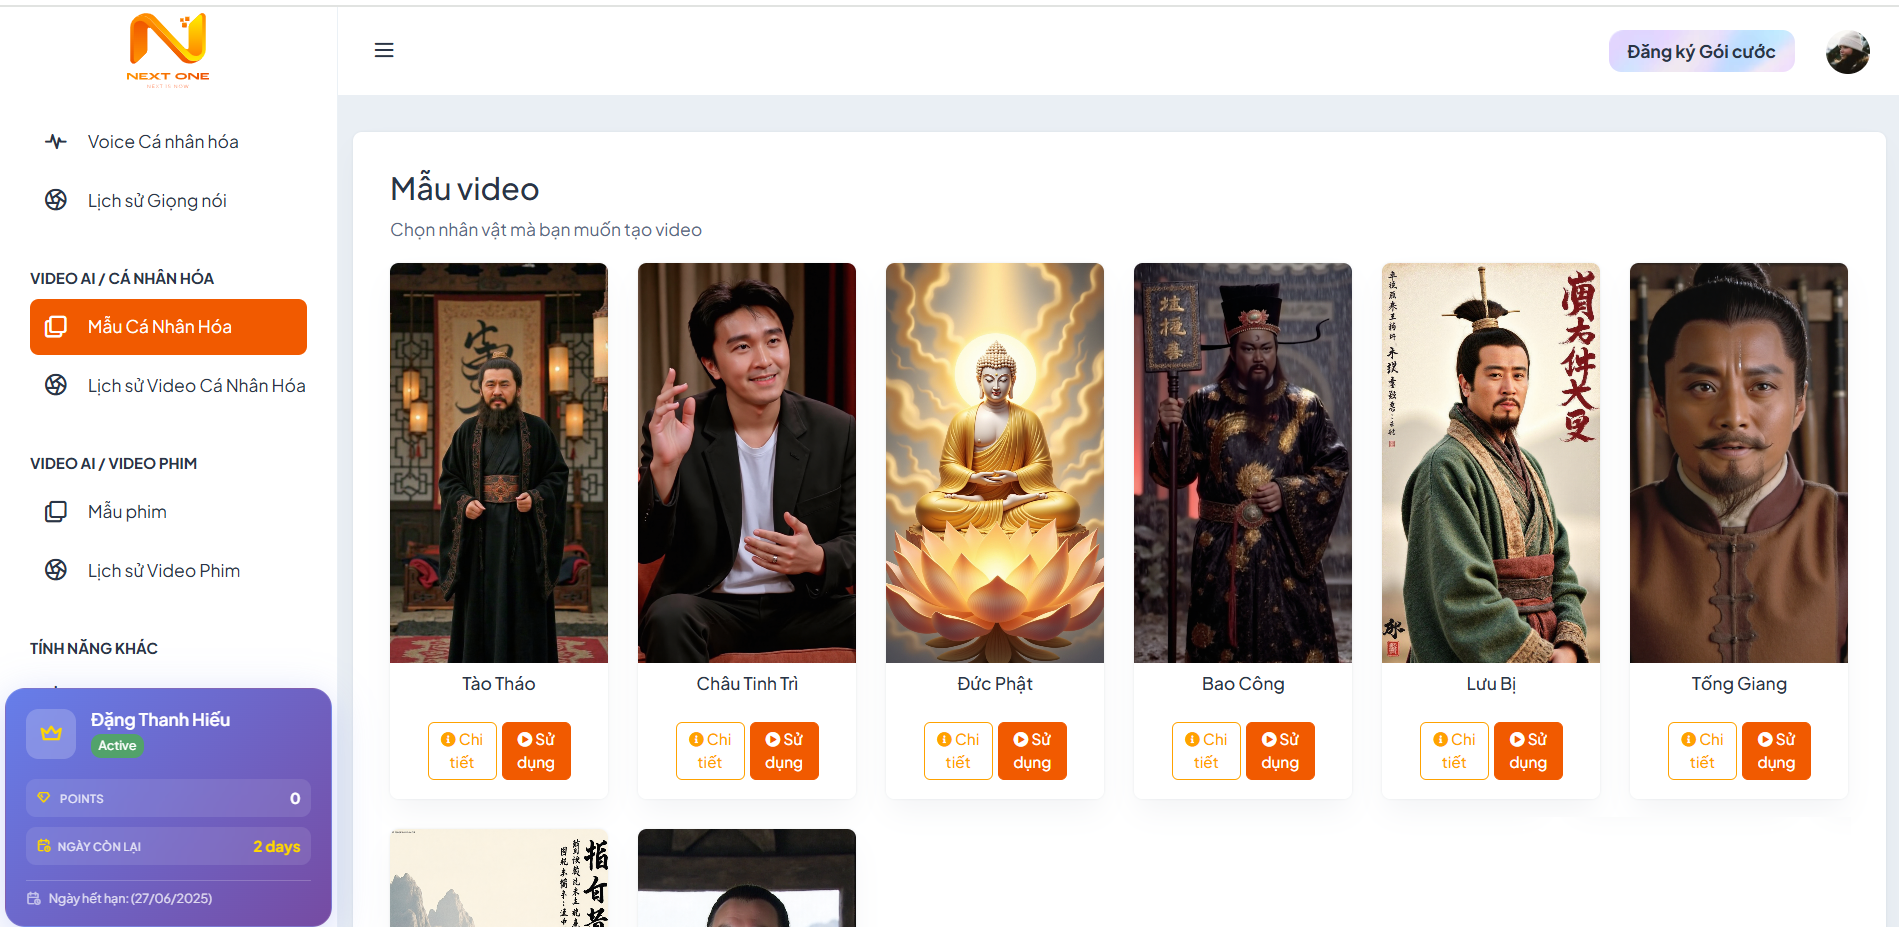The image size is (1899, 927).
Task: Click the Active status badge
Action: [x=117, y=746]
